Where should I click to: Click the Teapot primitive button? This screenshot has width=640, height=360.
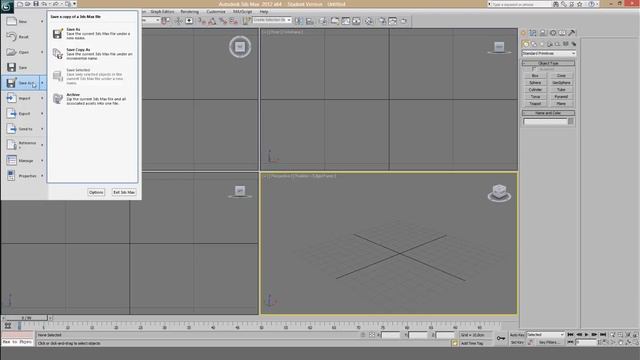click(535, 104)
